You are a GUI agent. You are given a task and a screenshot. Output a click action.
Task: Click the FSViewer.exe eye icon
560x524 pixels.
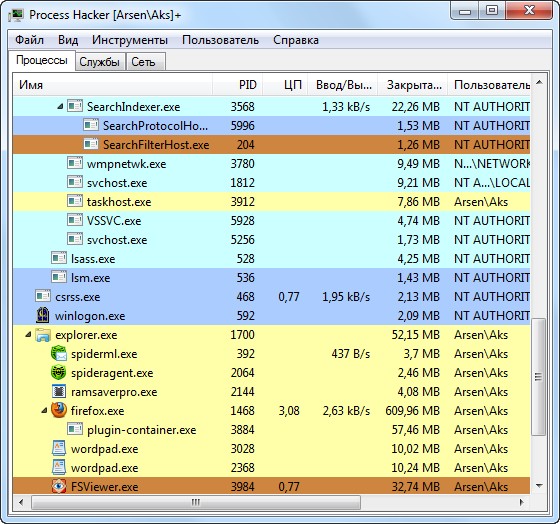pos(59,486)
